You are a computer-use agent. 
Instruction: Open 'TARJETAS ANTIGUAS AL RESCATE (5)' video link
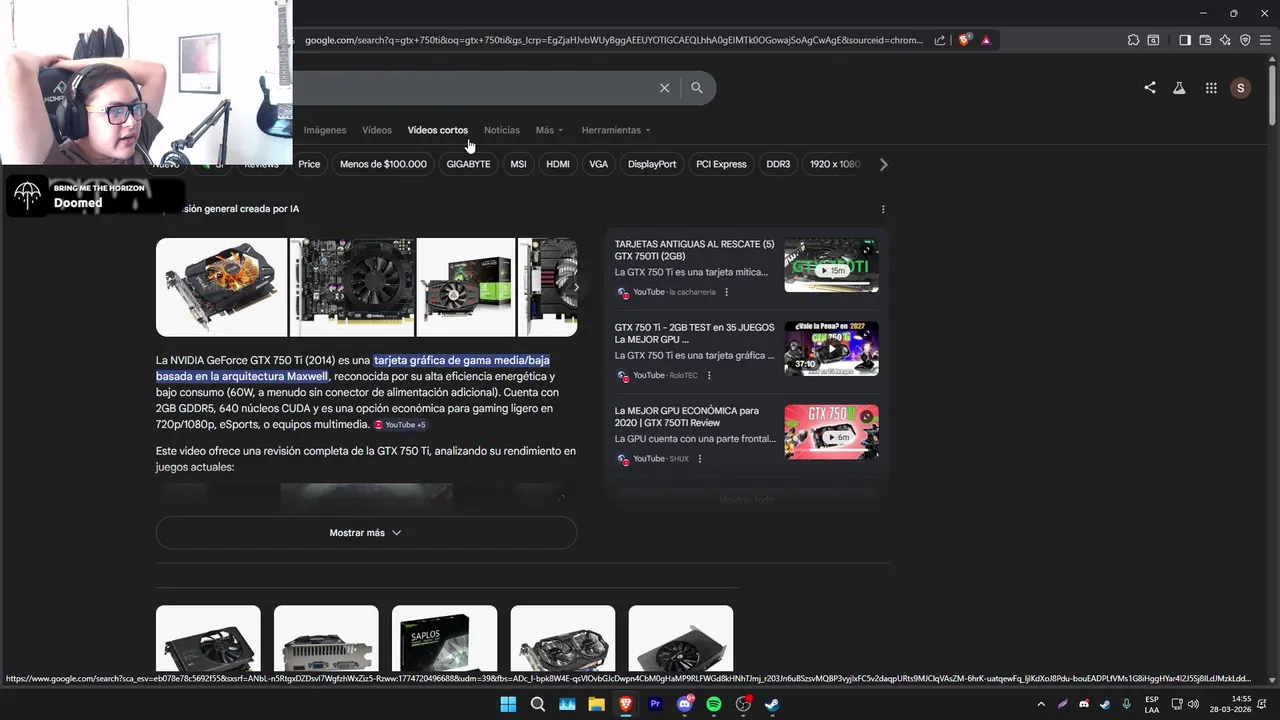[x=694, y=250]
